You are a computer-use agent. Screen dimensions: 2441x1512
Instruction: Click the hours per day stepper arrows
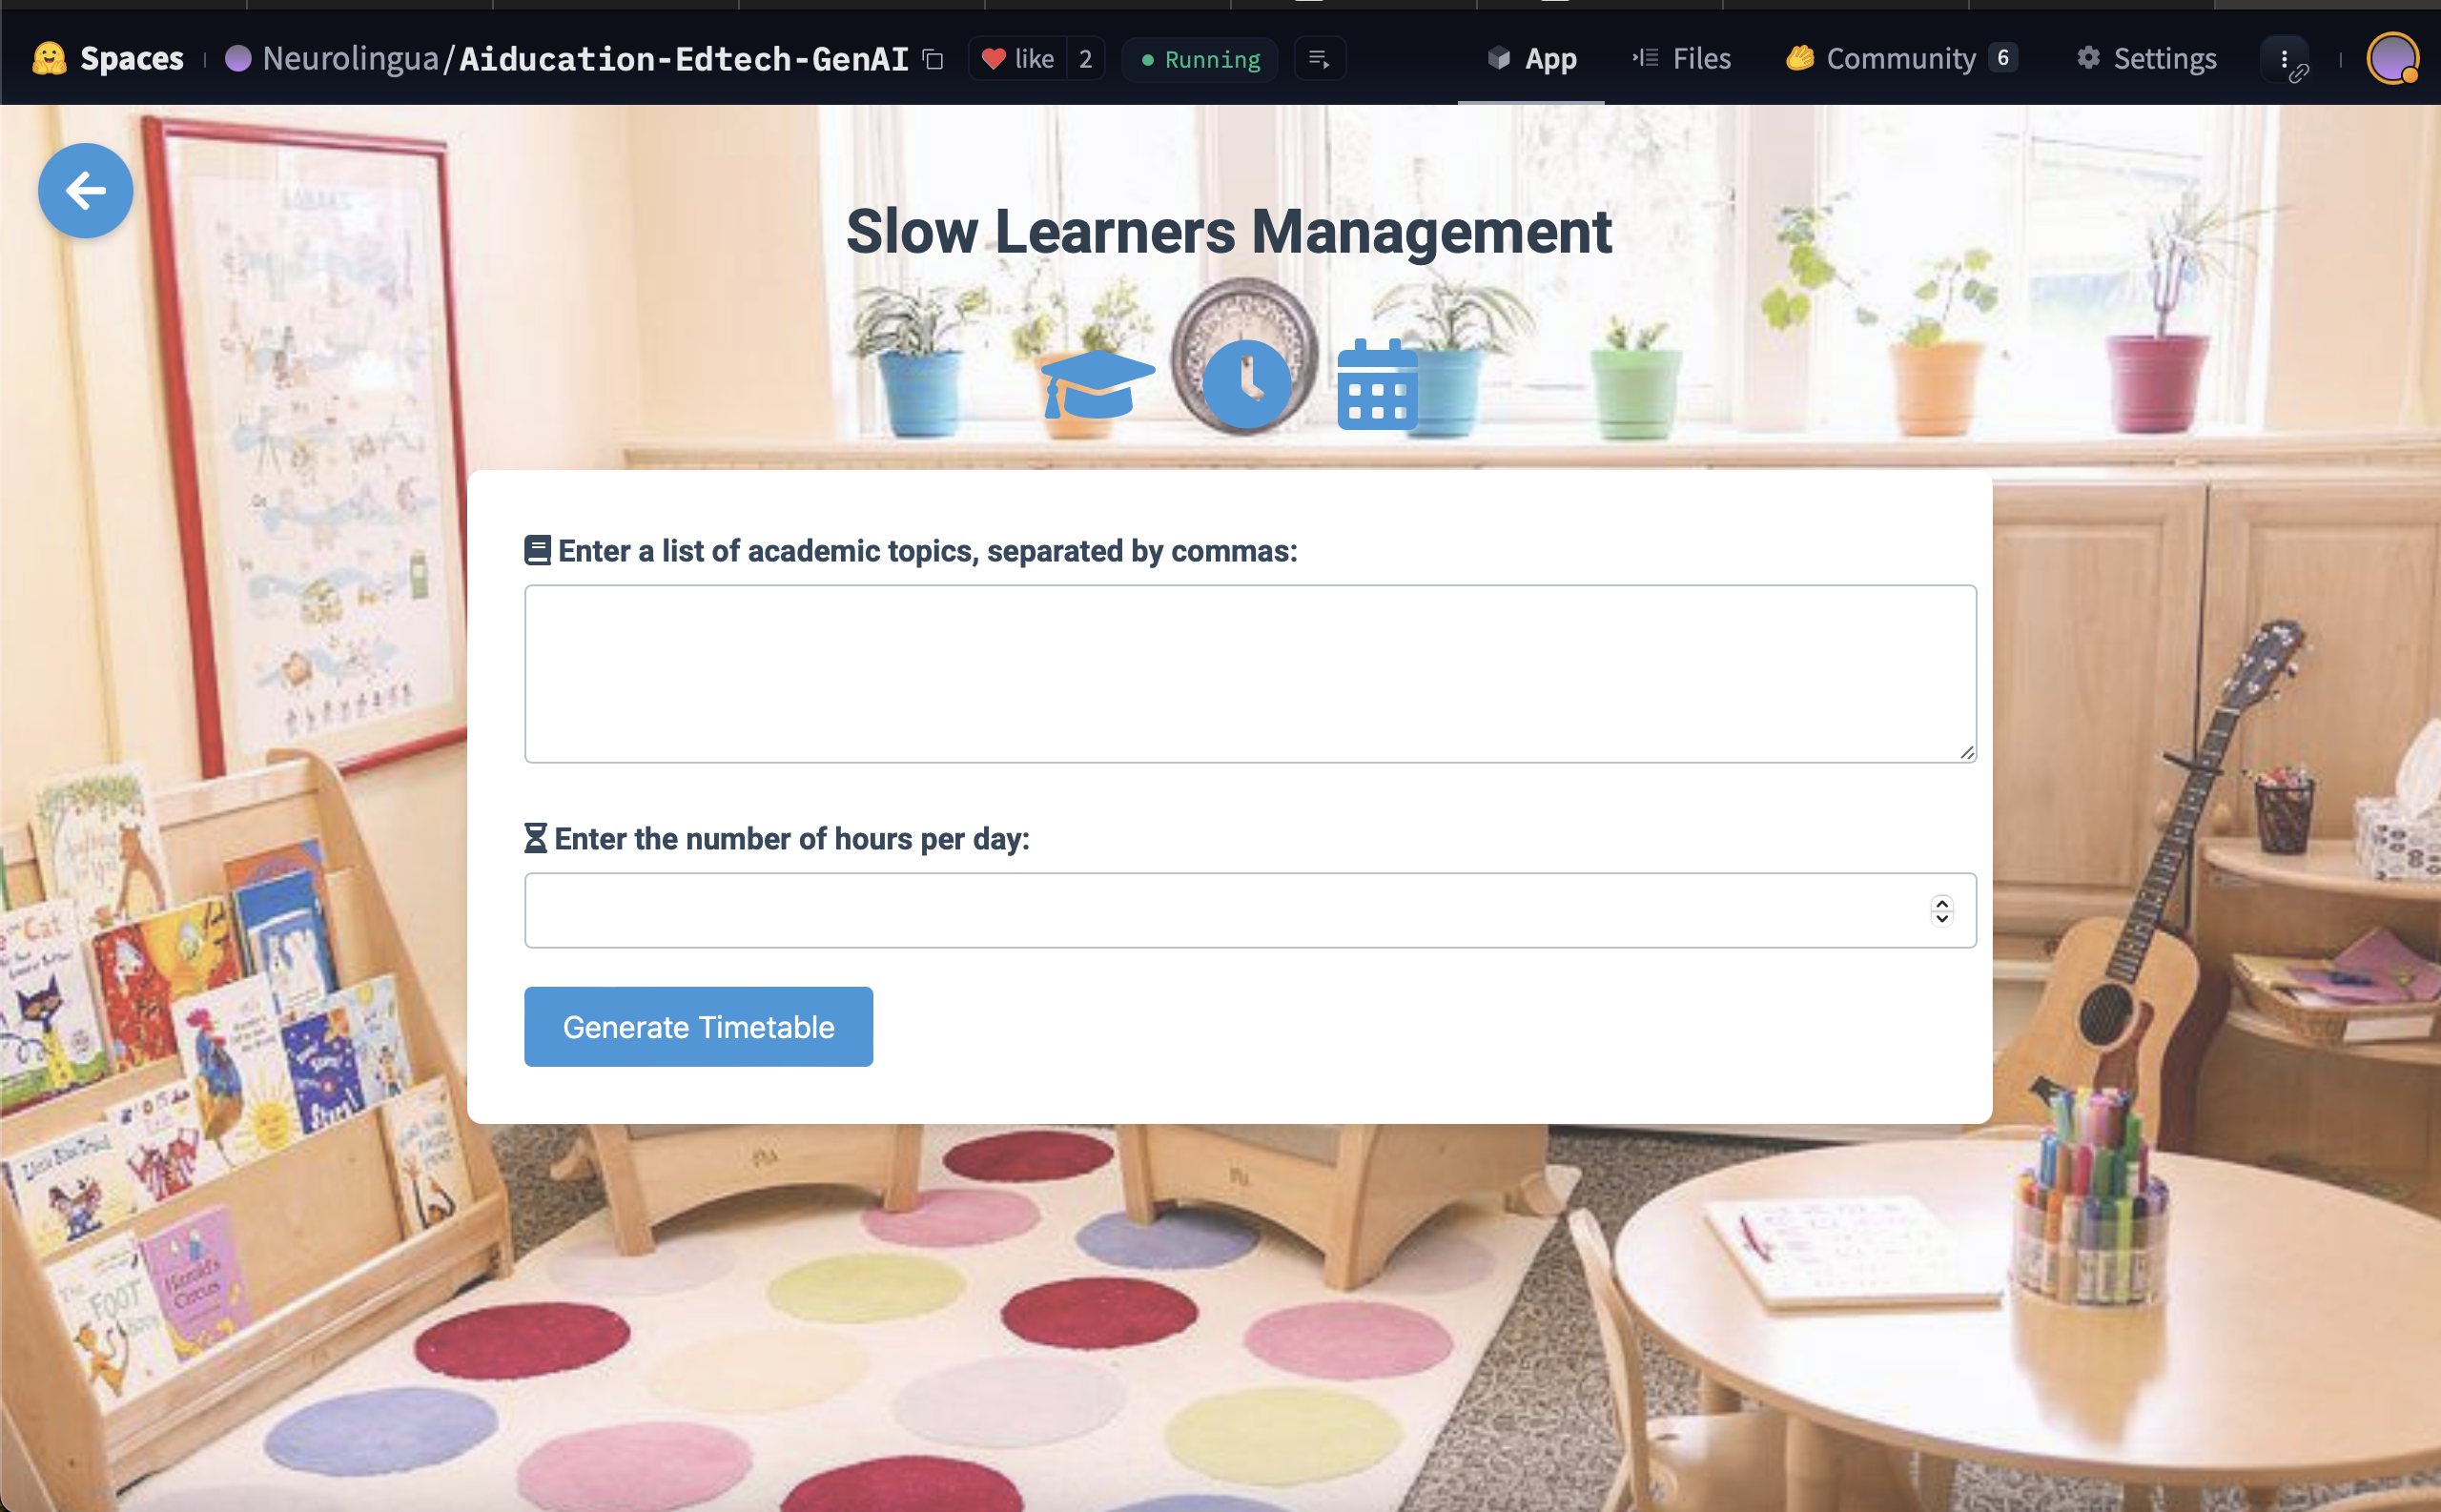point(1941,910)
